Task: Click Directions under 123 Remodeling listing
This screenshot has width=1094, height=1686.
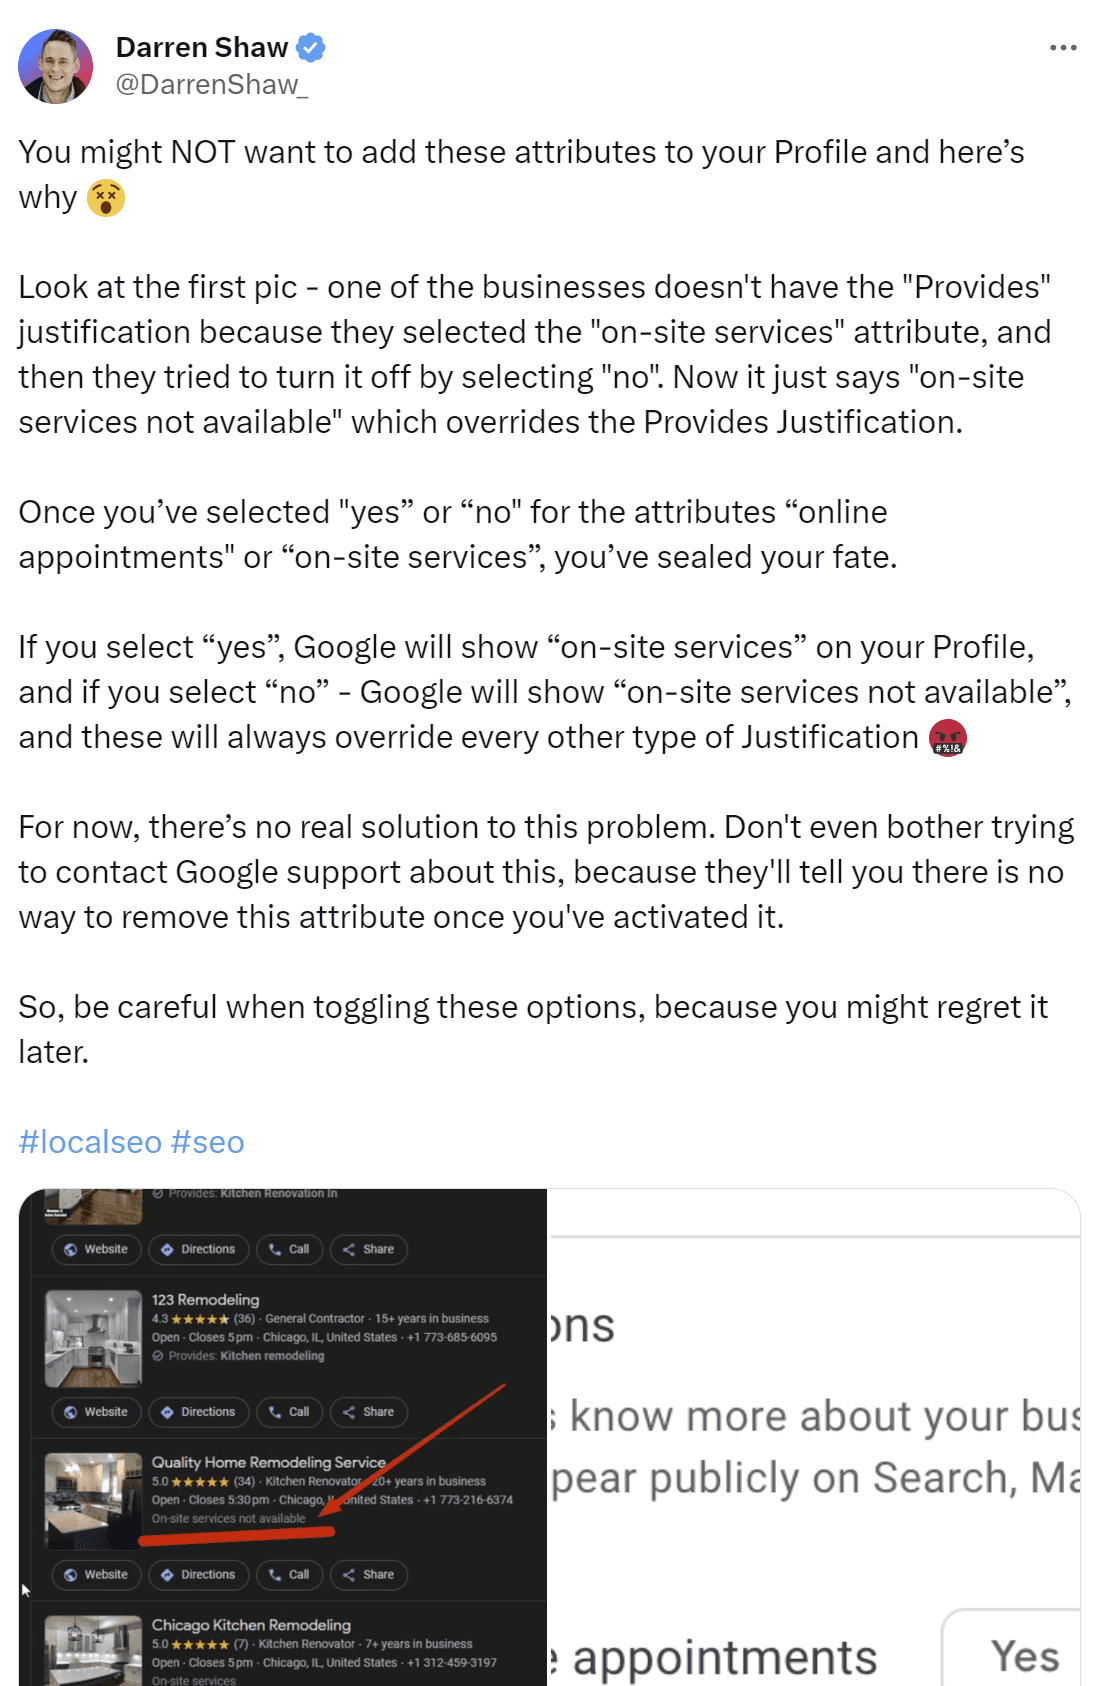Action: tap(198, 1412)
